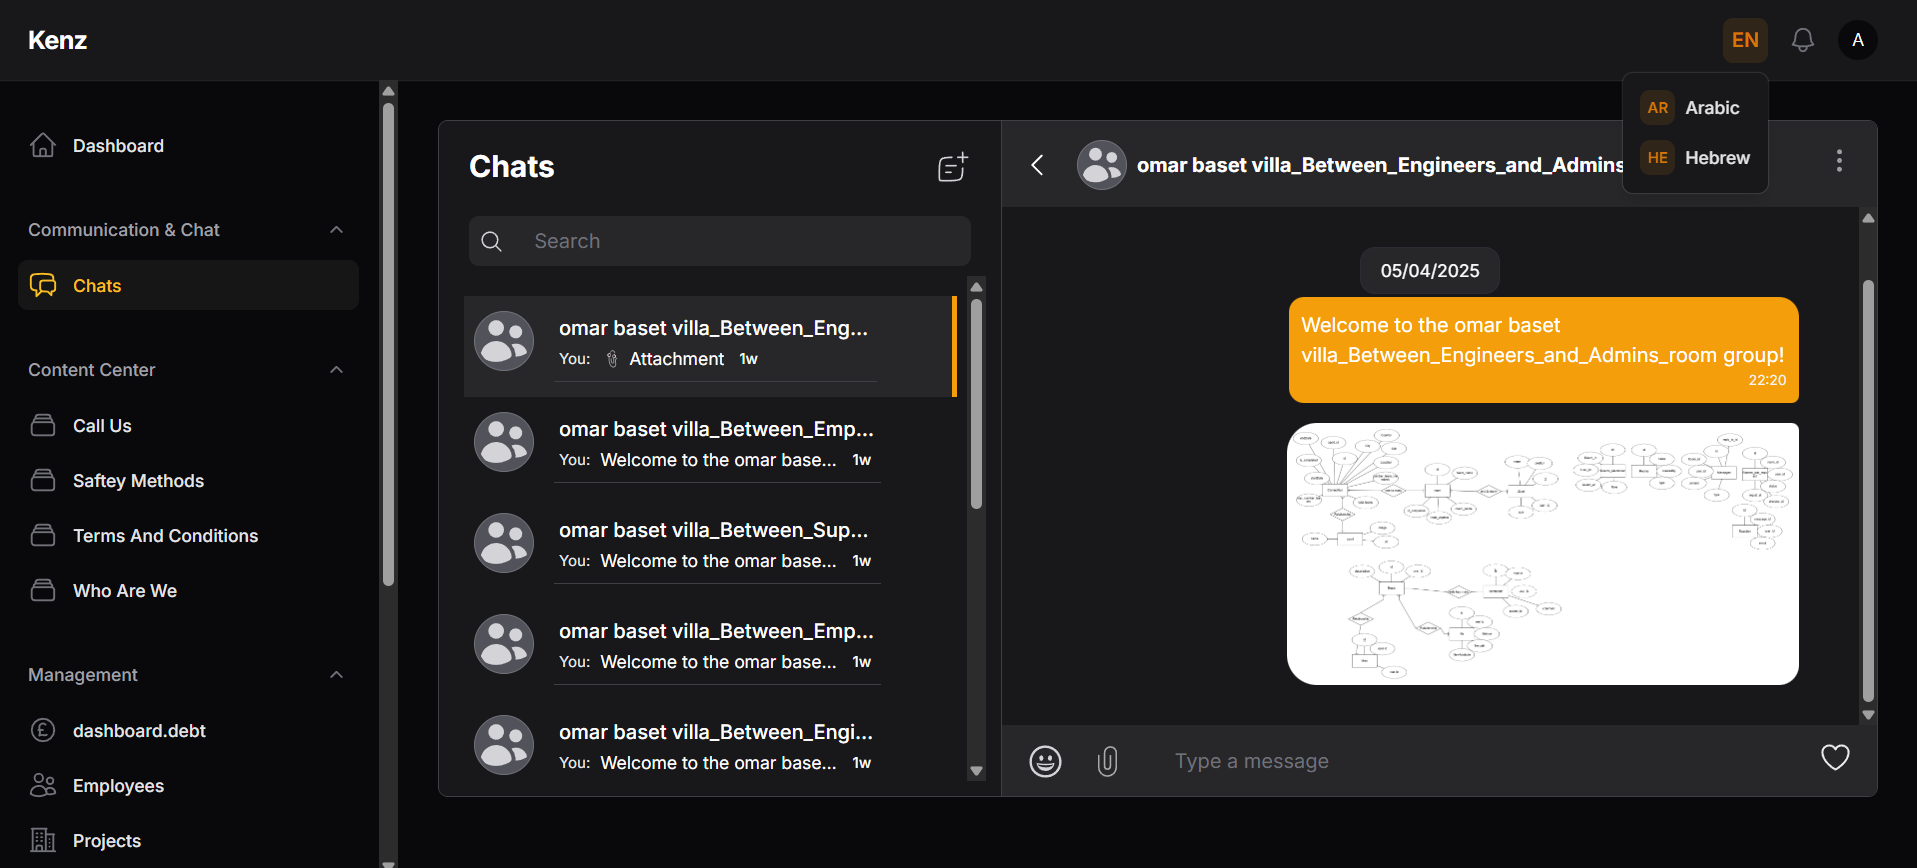Open notifications bell
1917x868 pixels.
1802,40
